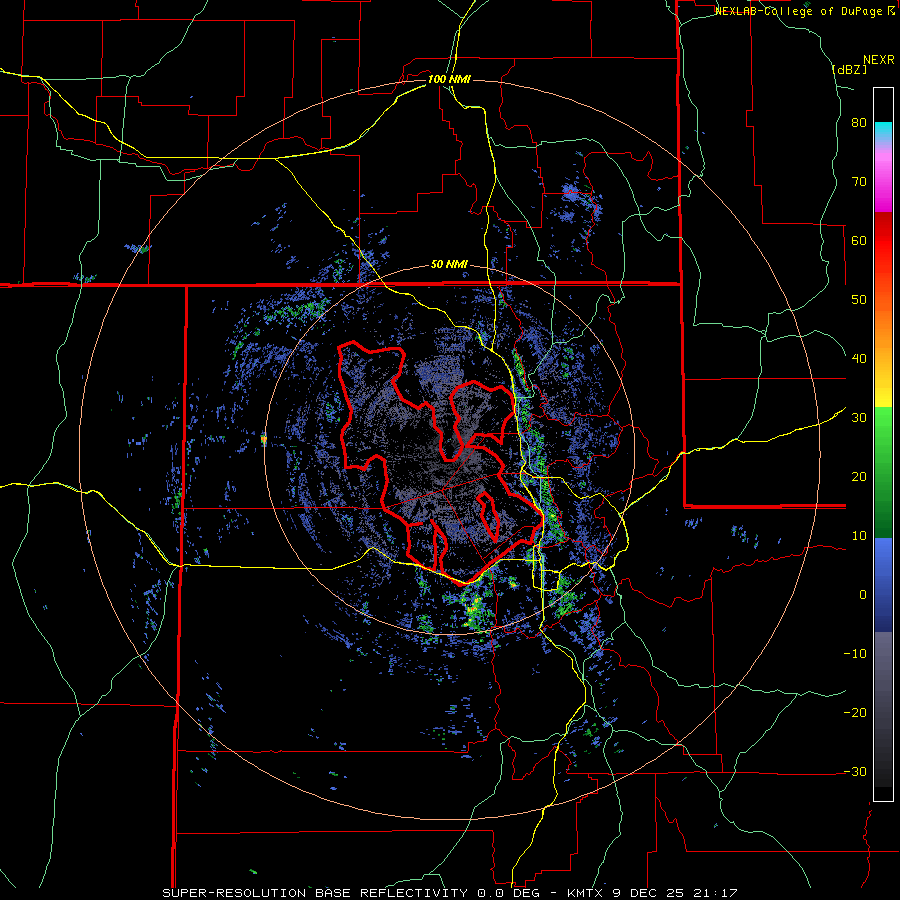
Task: Click the 30 dBZ scale value
Action: [x=859, y=418]
